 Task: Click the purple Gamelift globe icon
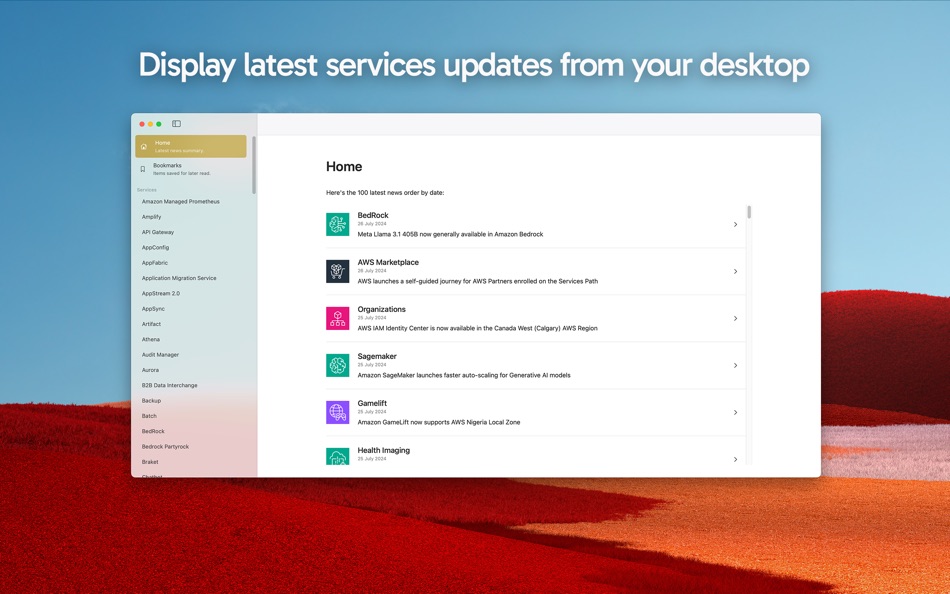(337, 412)
